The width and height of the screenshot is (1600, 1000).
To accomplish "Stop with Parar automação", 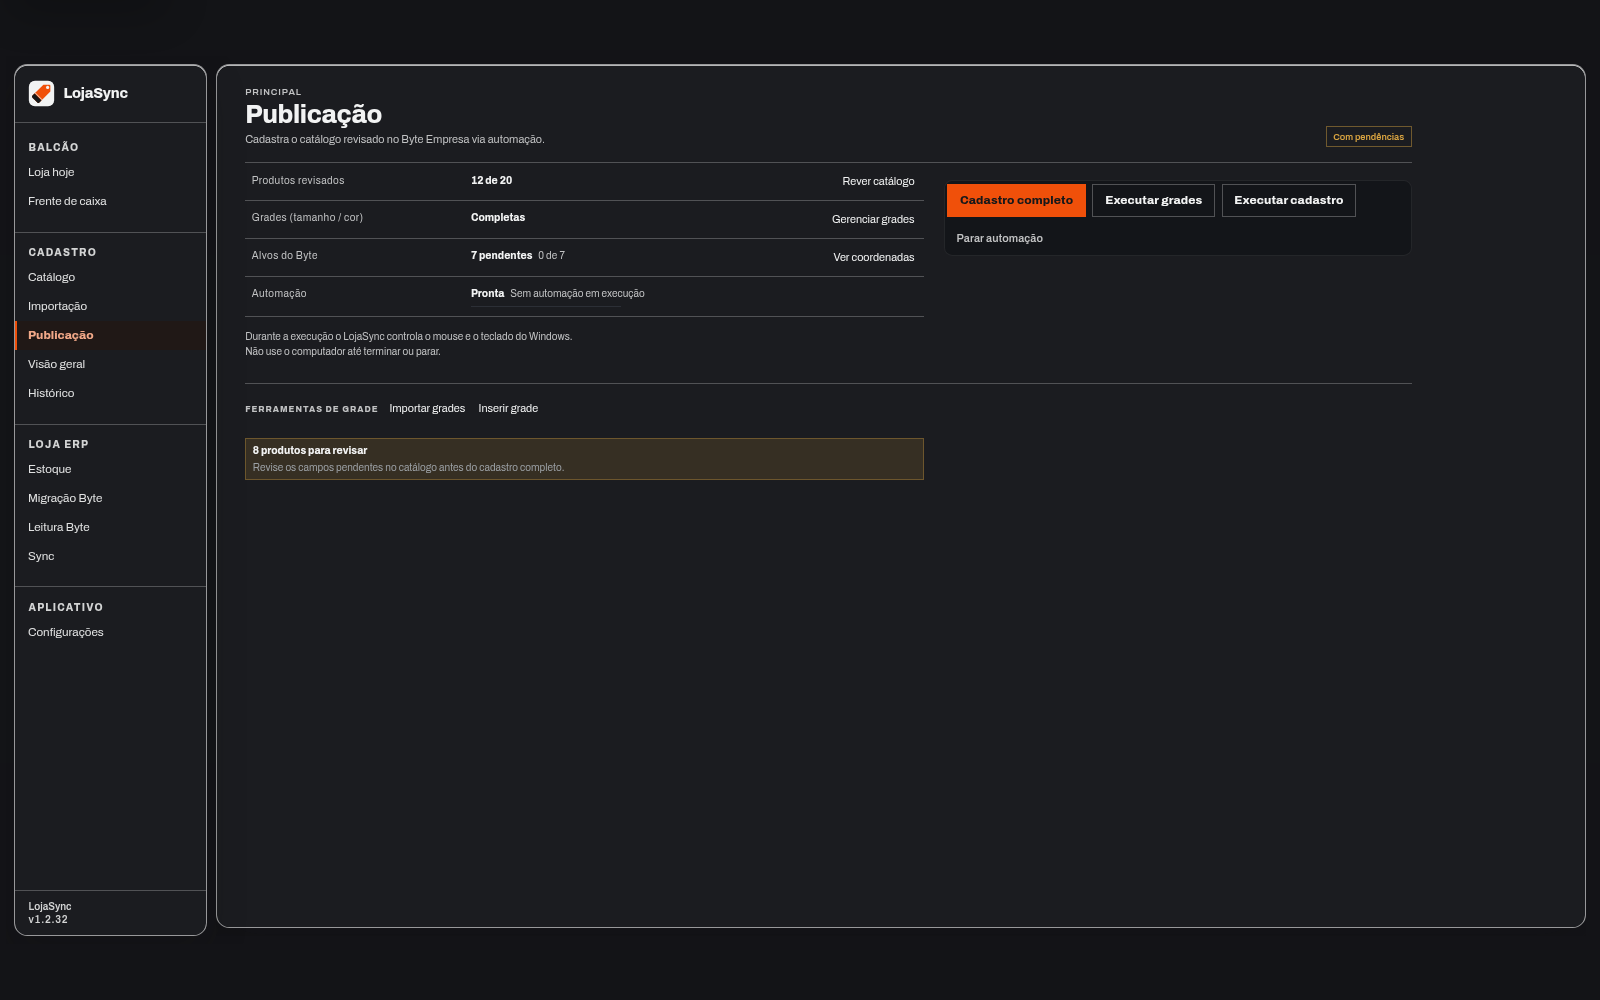I will [x=999, y=238].
